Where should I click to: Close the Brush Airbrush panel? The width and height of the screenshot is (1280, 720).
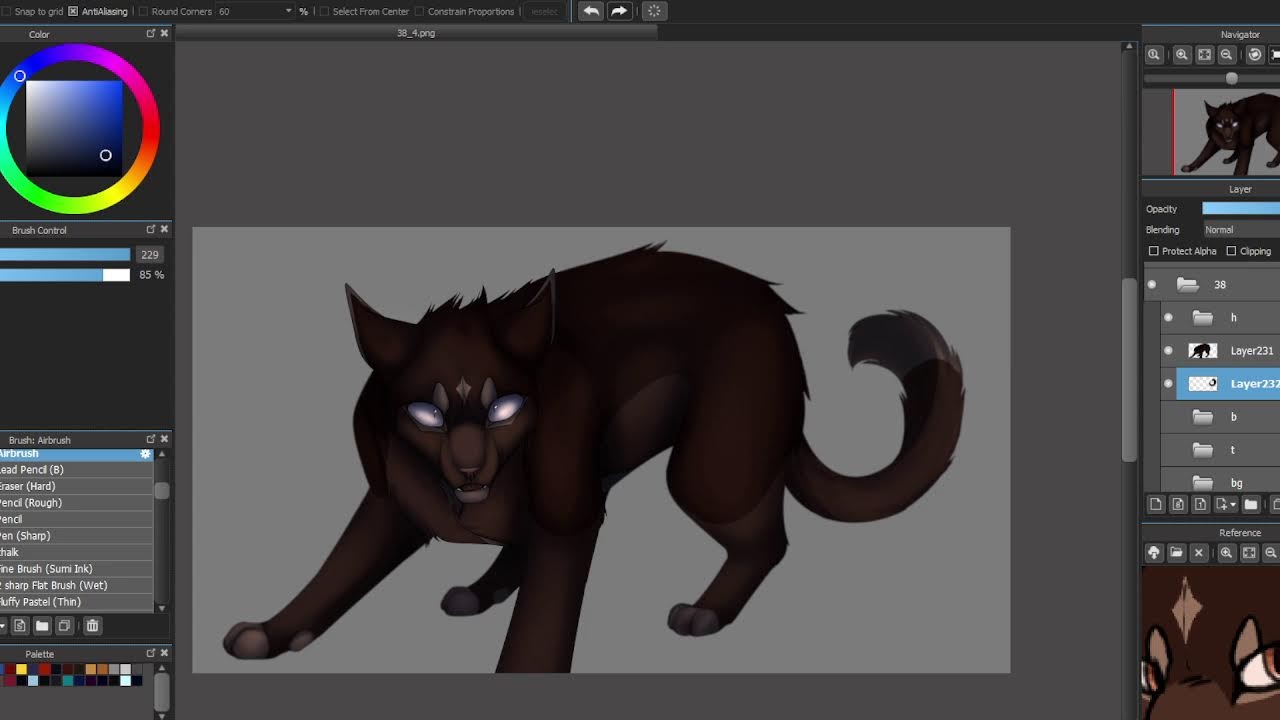[x=165, y=439]
